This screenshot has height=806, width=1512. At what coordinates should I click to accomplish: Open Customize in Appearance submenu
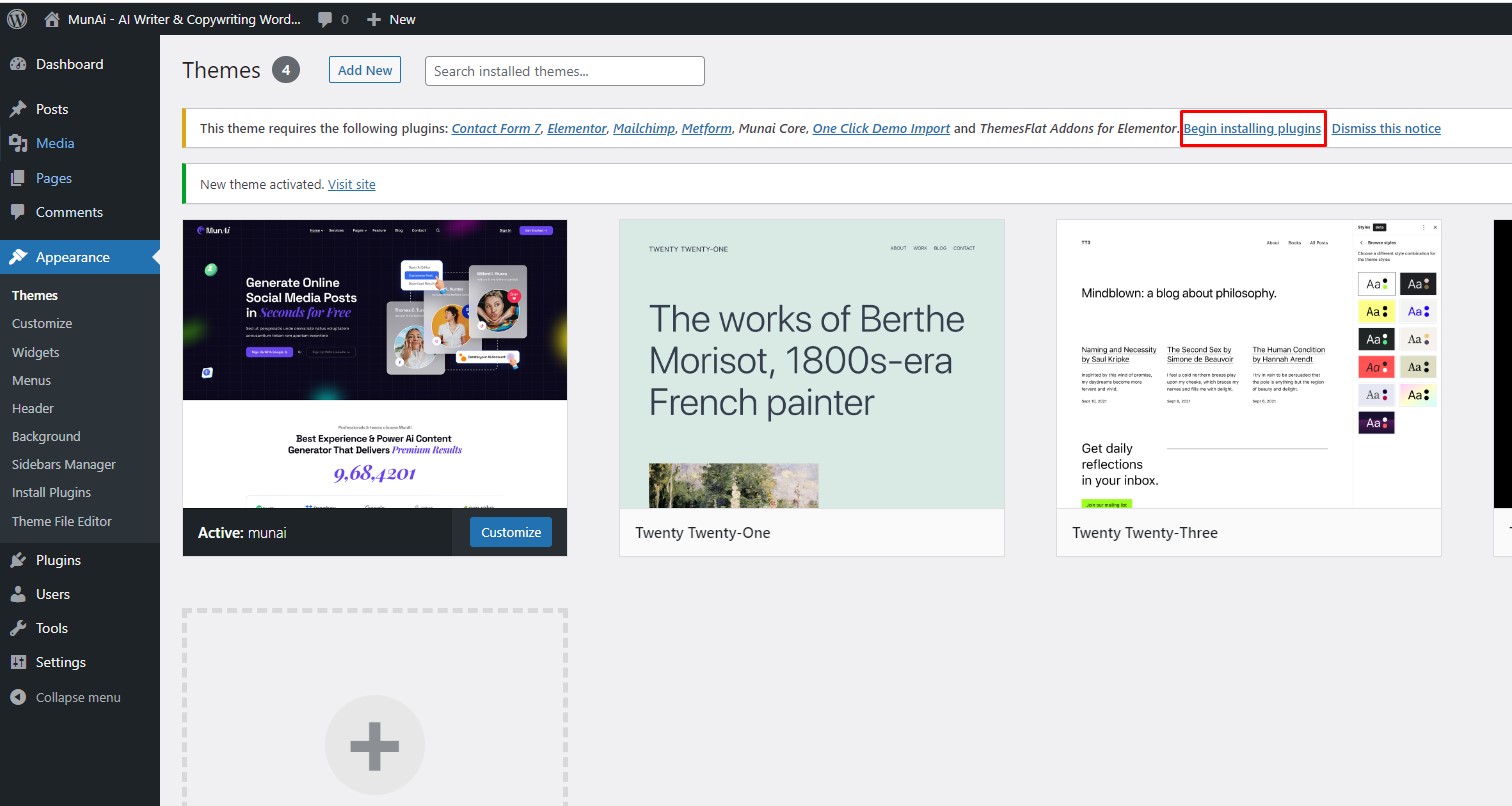42,323
